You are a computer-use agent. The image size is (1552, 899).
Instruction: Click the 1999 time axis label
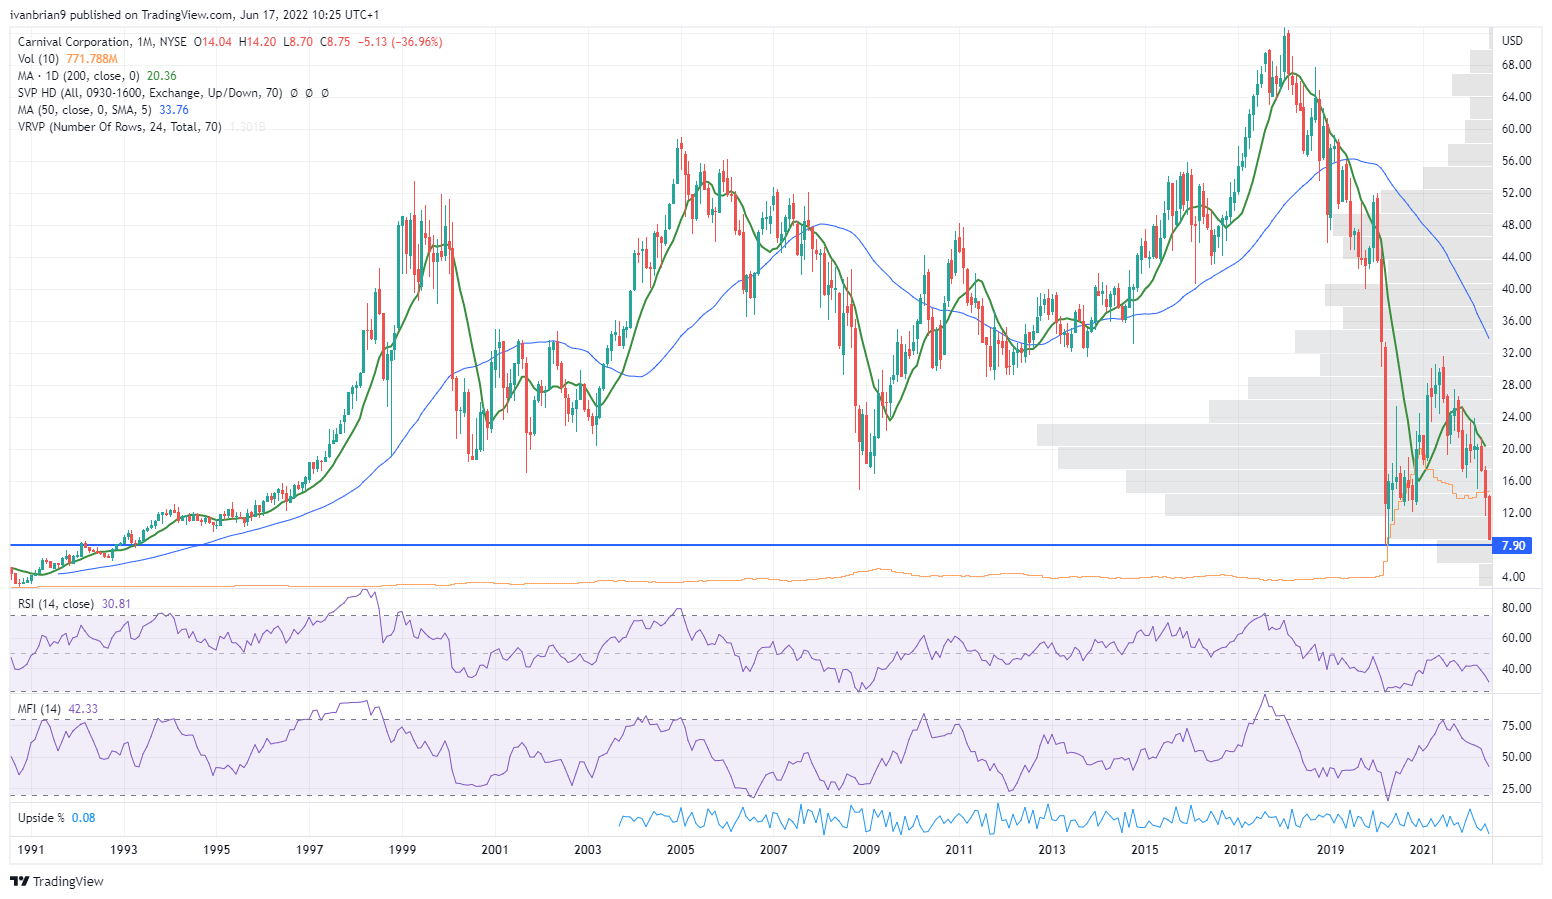(x=402, y=850)
